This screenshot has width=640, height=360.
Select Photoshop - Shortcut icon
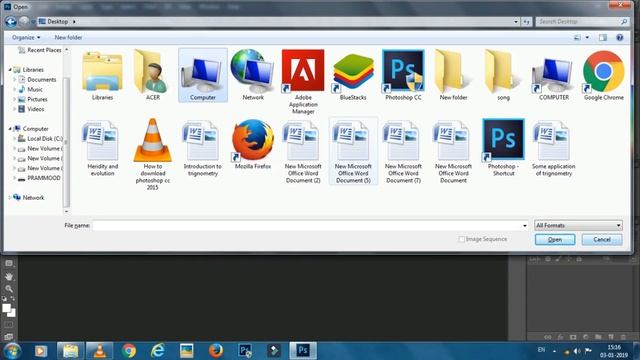(503, 148)
